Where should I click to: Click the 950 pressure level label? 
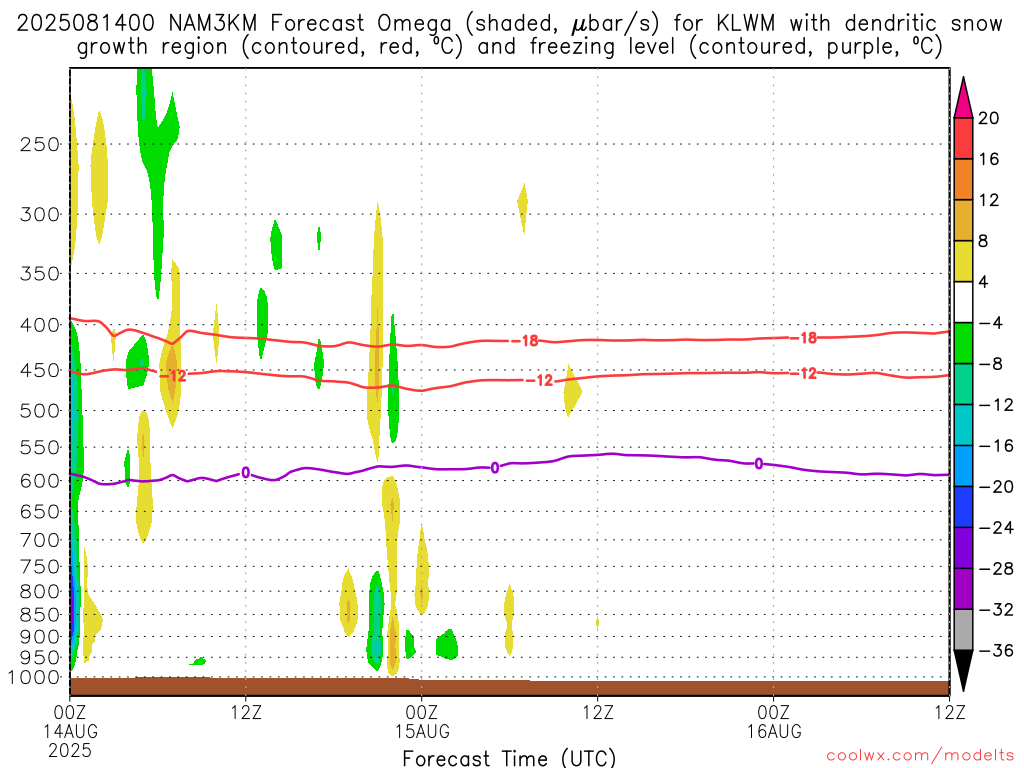click(40, 658)
